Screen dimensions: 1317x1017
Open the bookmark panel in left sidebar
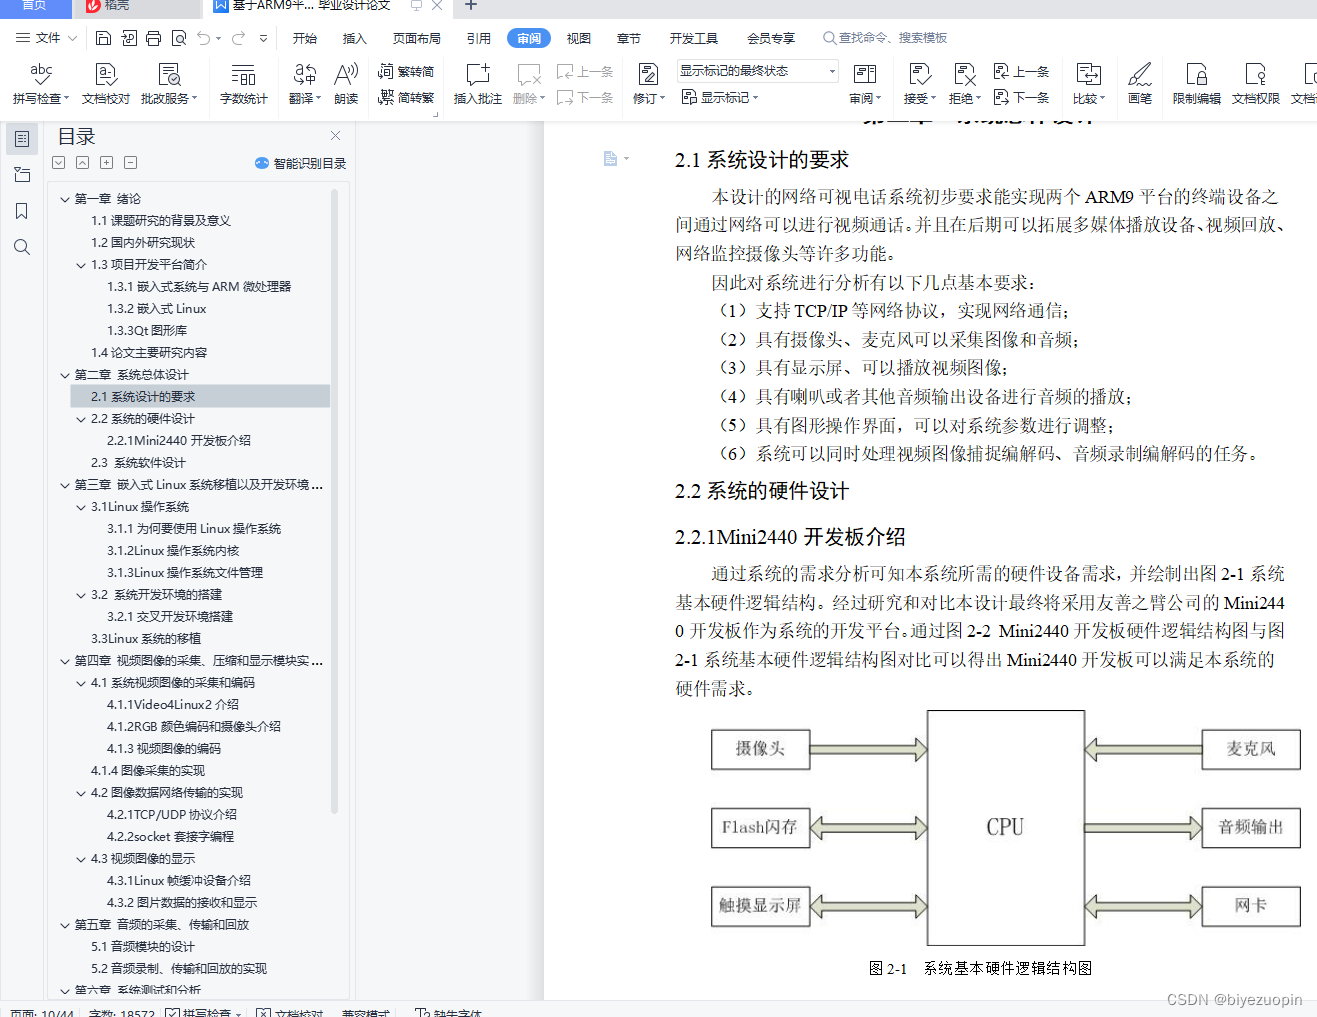22,211
